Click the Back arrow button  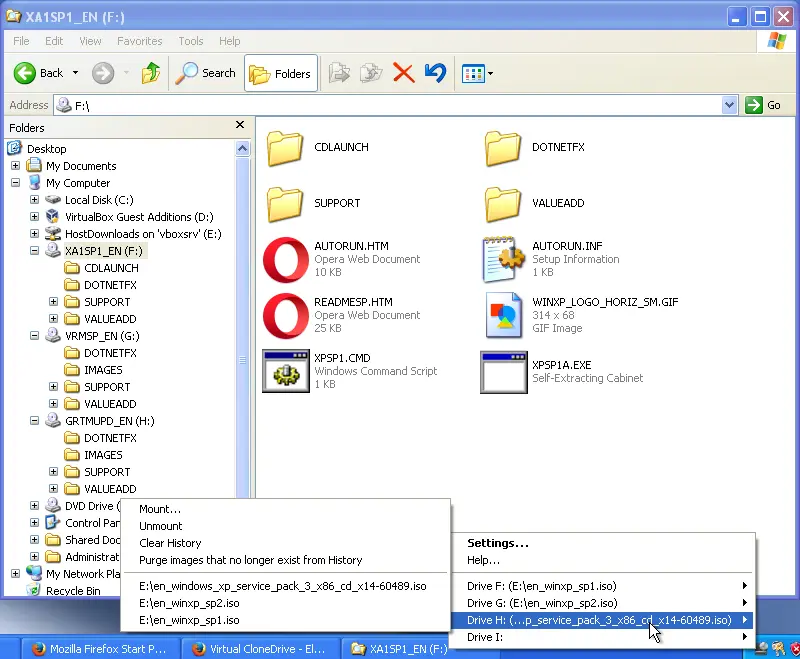pyautogui.click(x=24, y=73)
